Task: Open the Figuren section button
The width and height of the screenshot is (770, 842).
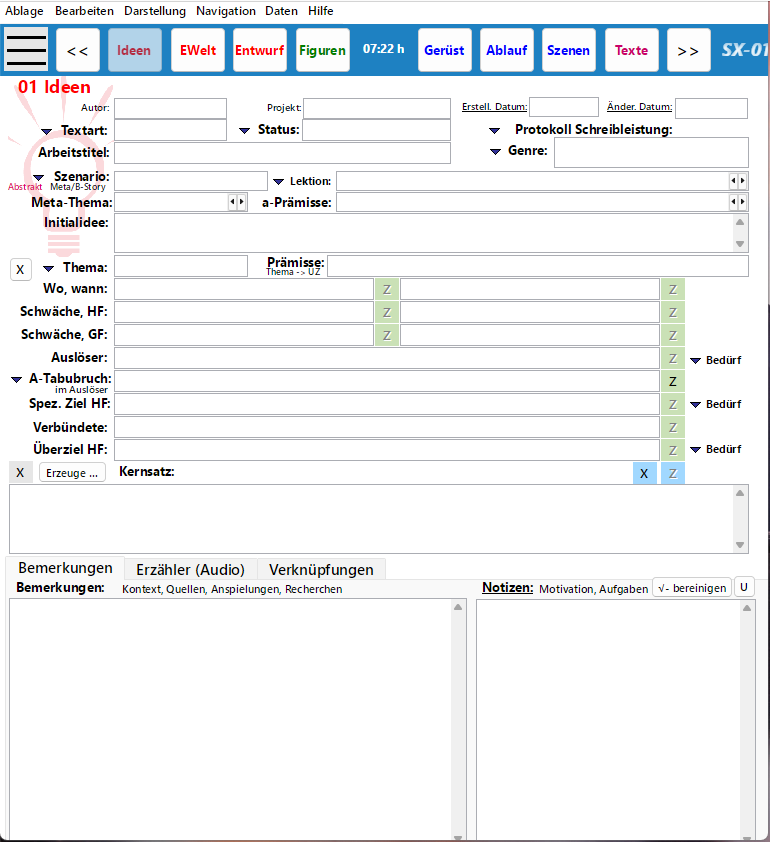Action: (323, 50)
